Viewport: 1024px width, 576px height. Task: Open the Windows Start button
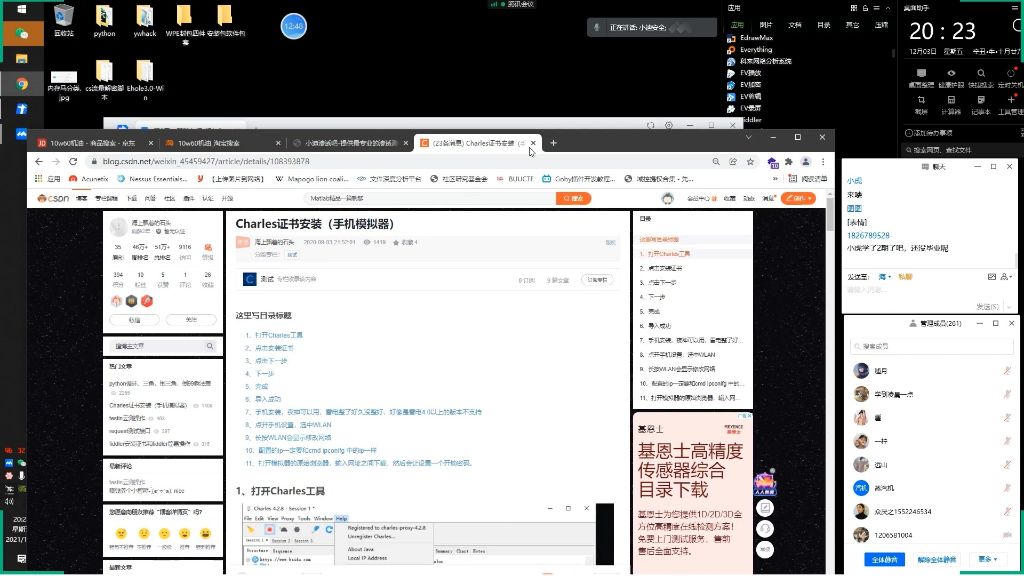click(22, 9)
